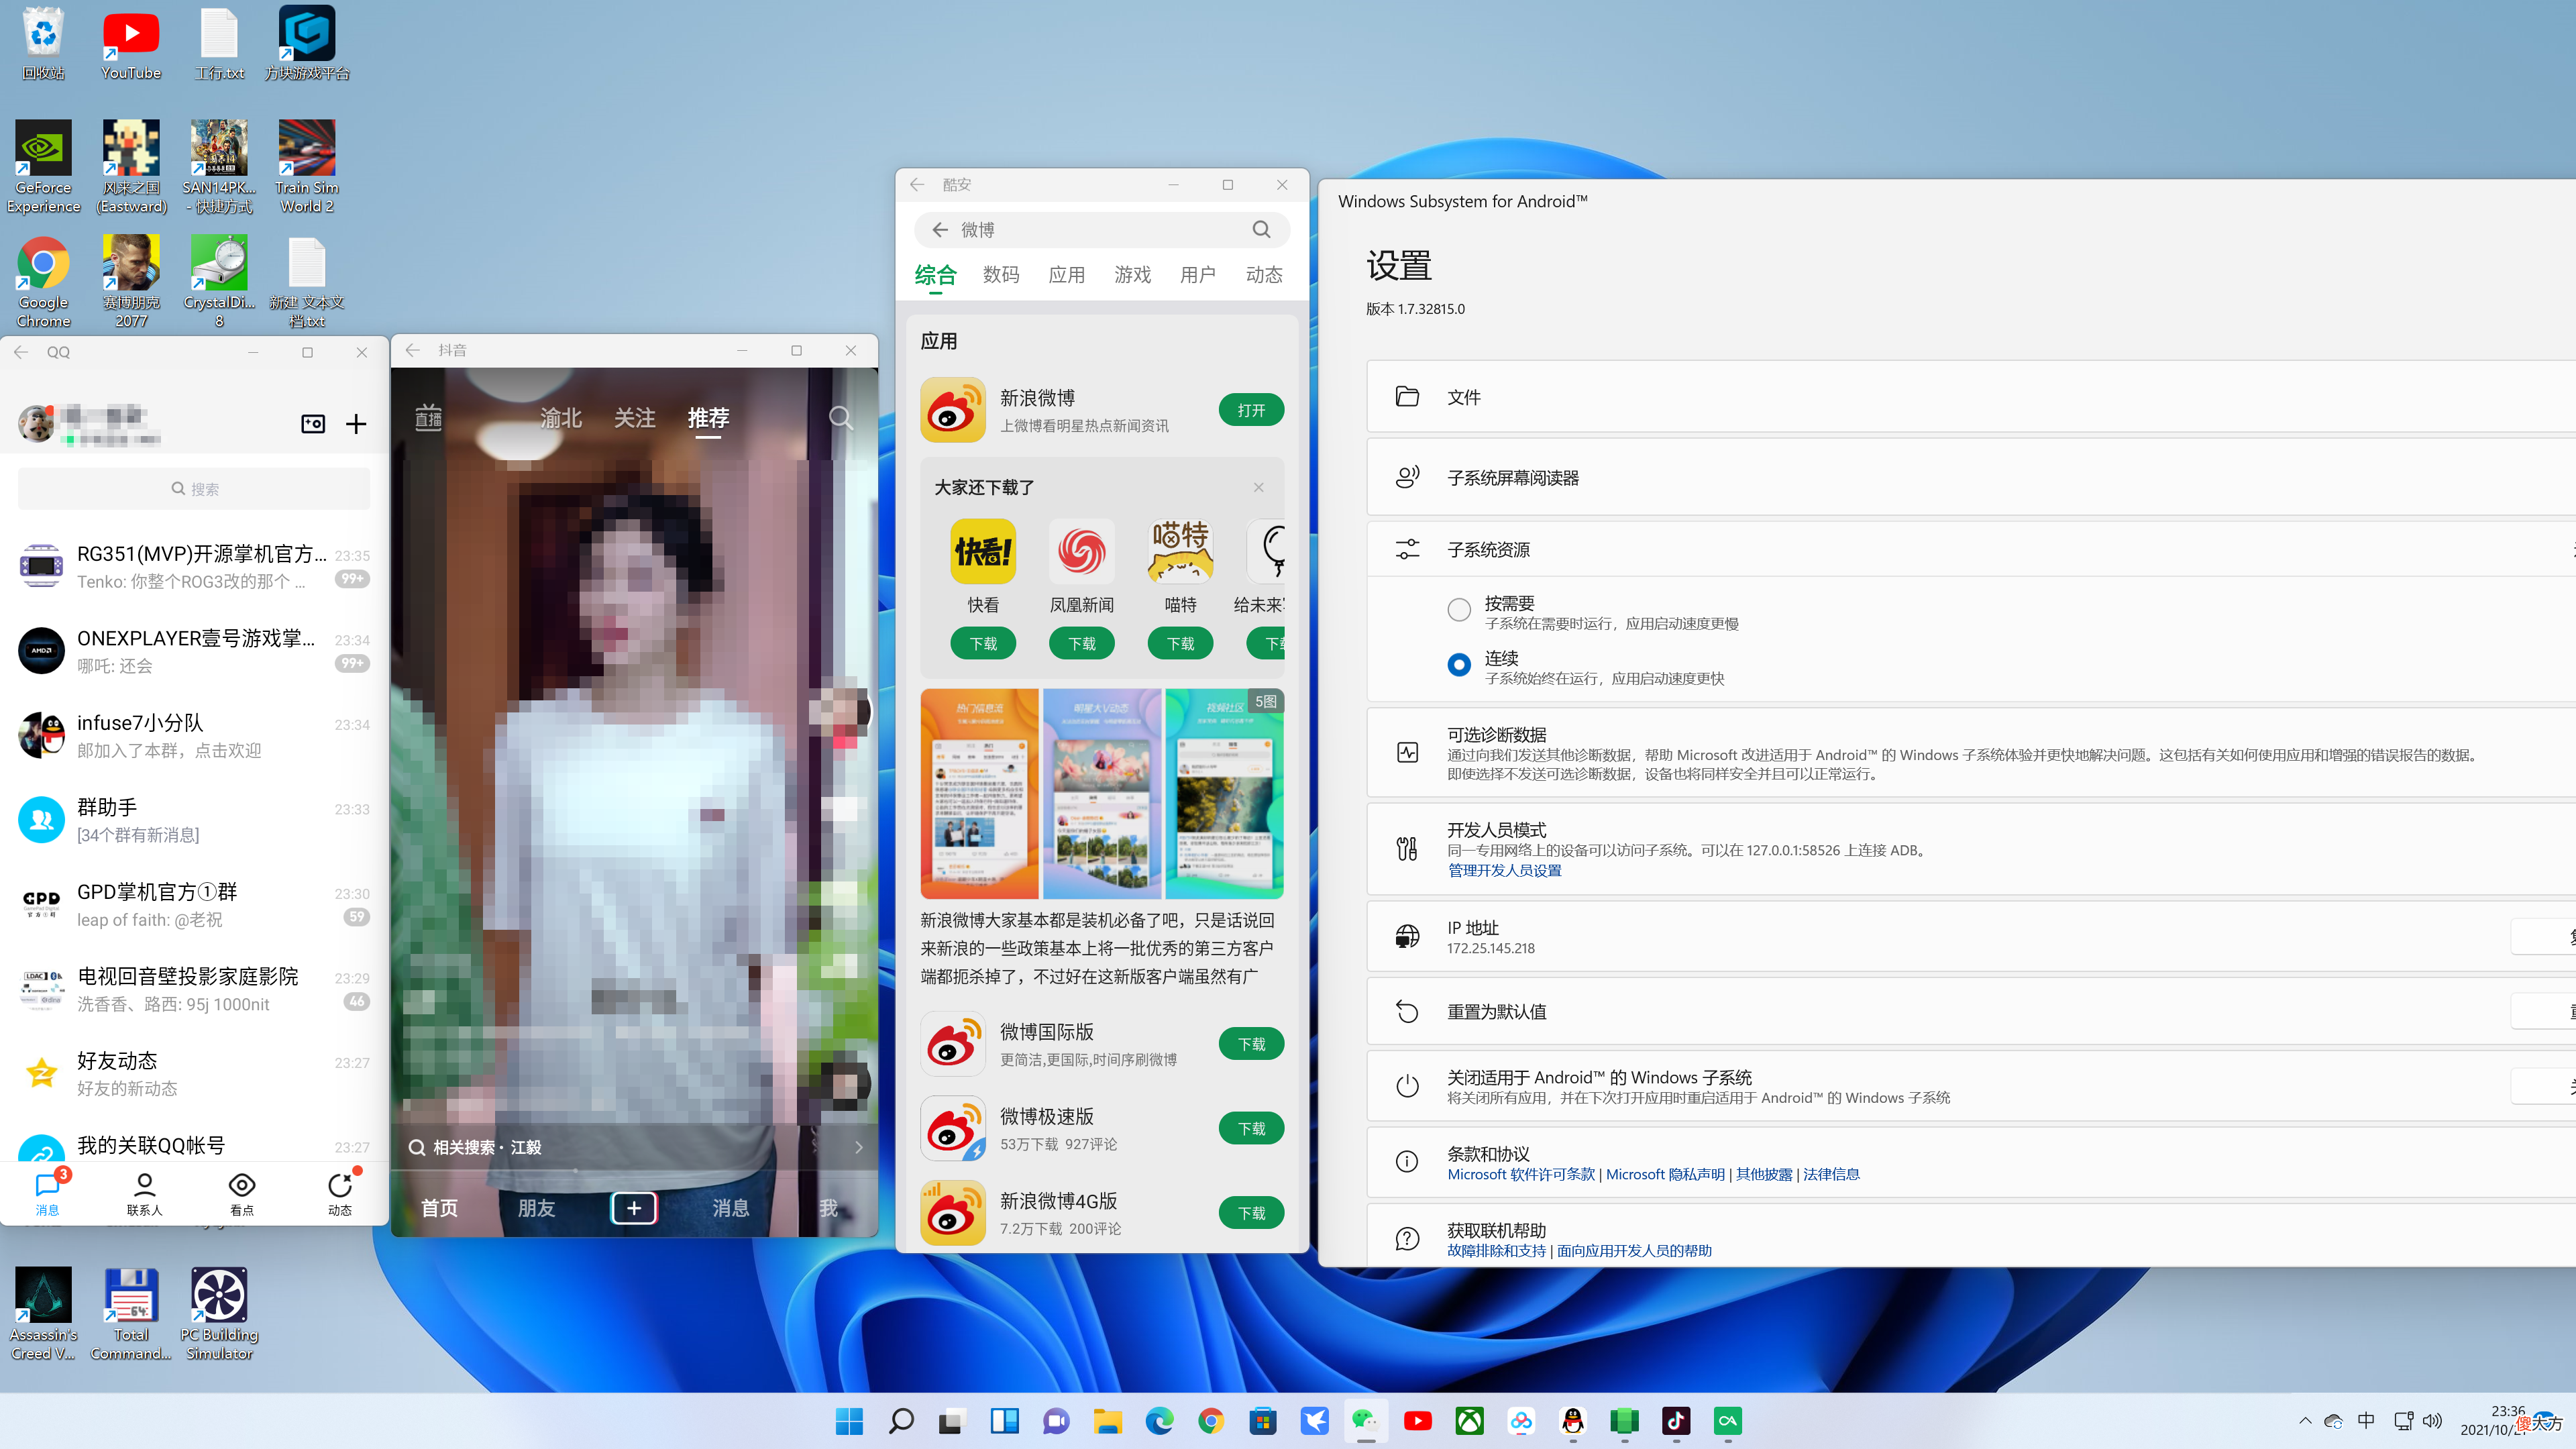This screenshot has width=2576, height=1449.
Task: Open the 快看 app icon
Action: [983, 551]
